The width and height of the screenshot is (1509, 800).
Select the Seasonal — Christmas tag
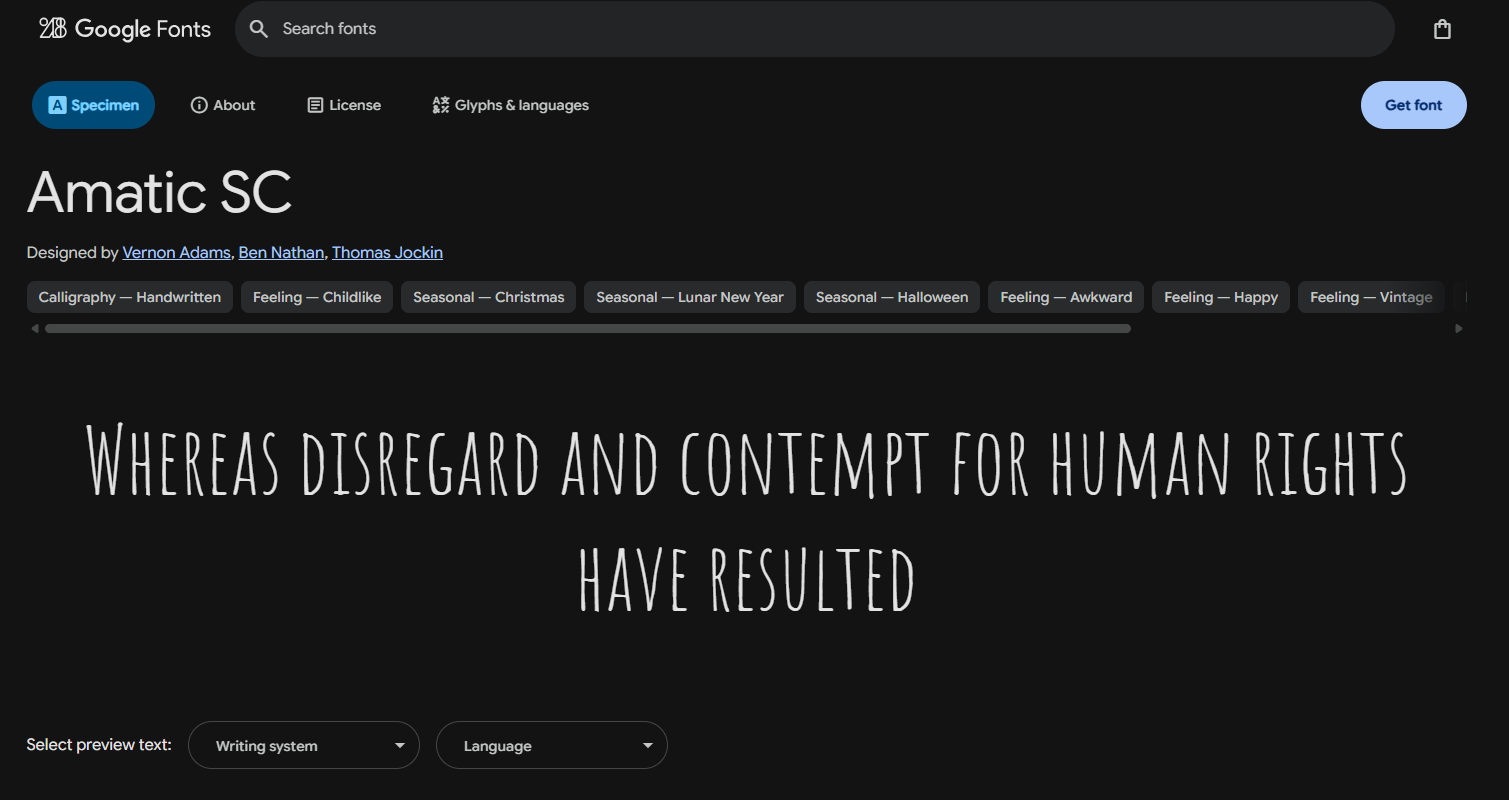[x=488, y=297]
